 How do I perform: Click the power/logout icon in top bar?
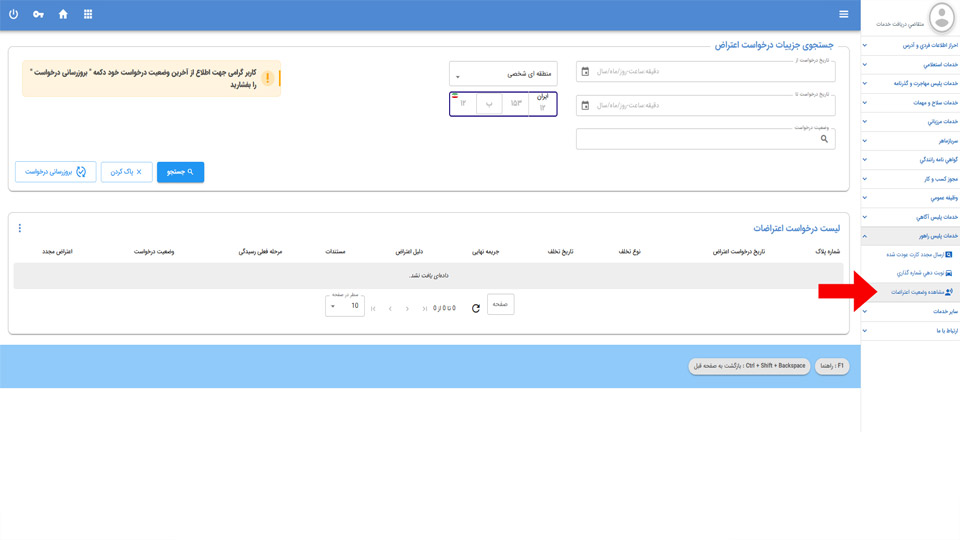click(x=14, y=14)
